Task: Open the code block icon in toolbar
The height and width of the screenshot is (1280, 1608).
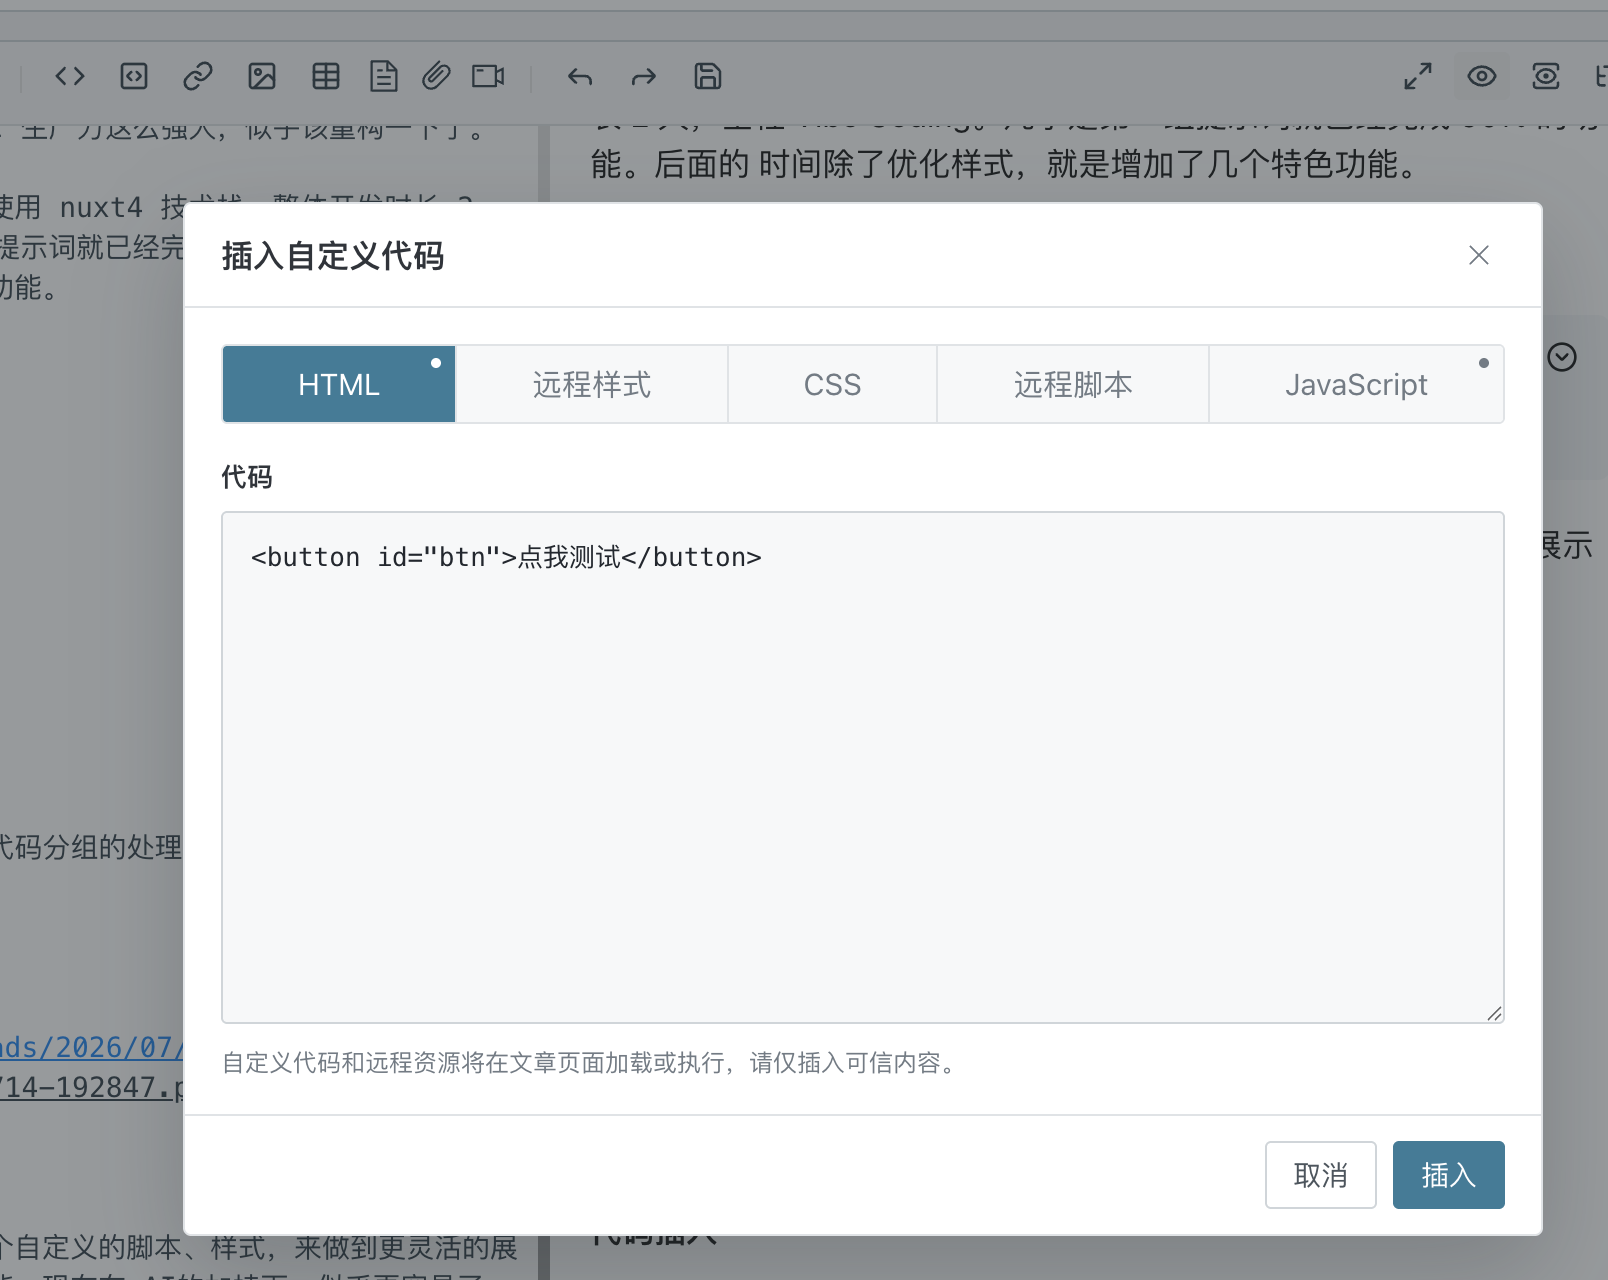Action: coord(134,76)
